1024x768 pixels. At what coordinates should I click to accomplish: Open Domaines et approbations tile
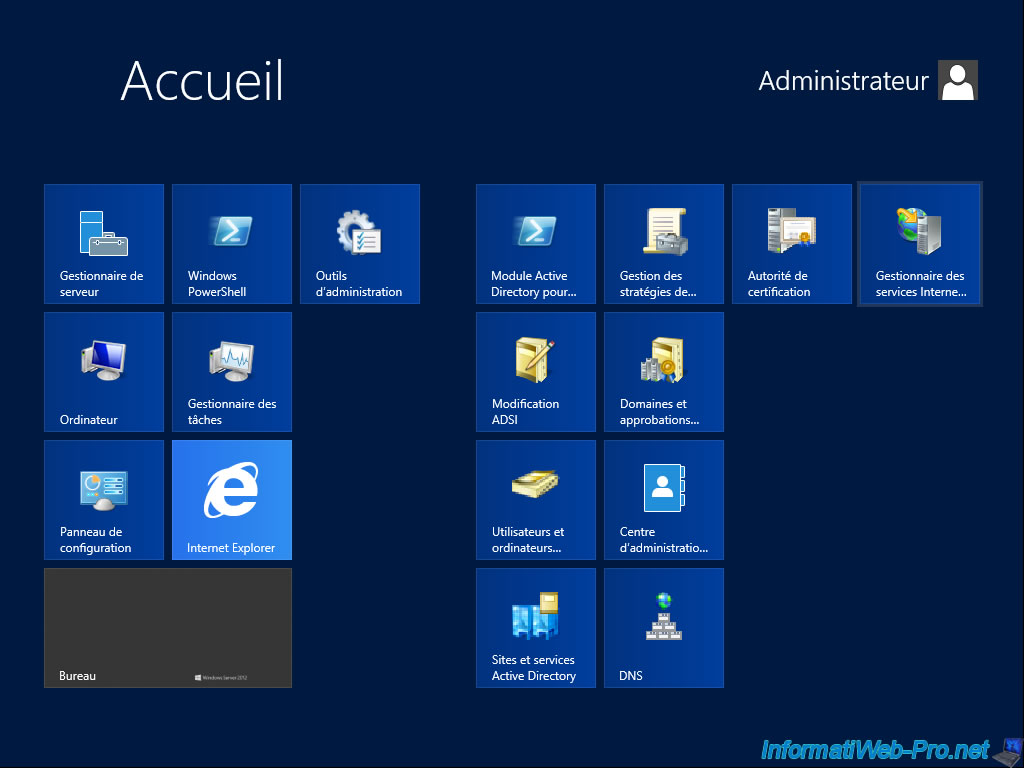point(664,372)
